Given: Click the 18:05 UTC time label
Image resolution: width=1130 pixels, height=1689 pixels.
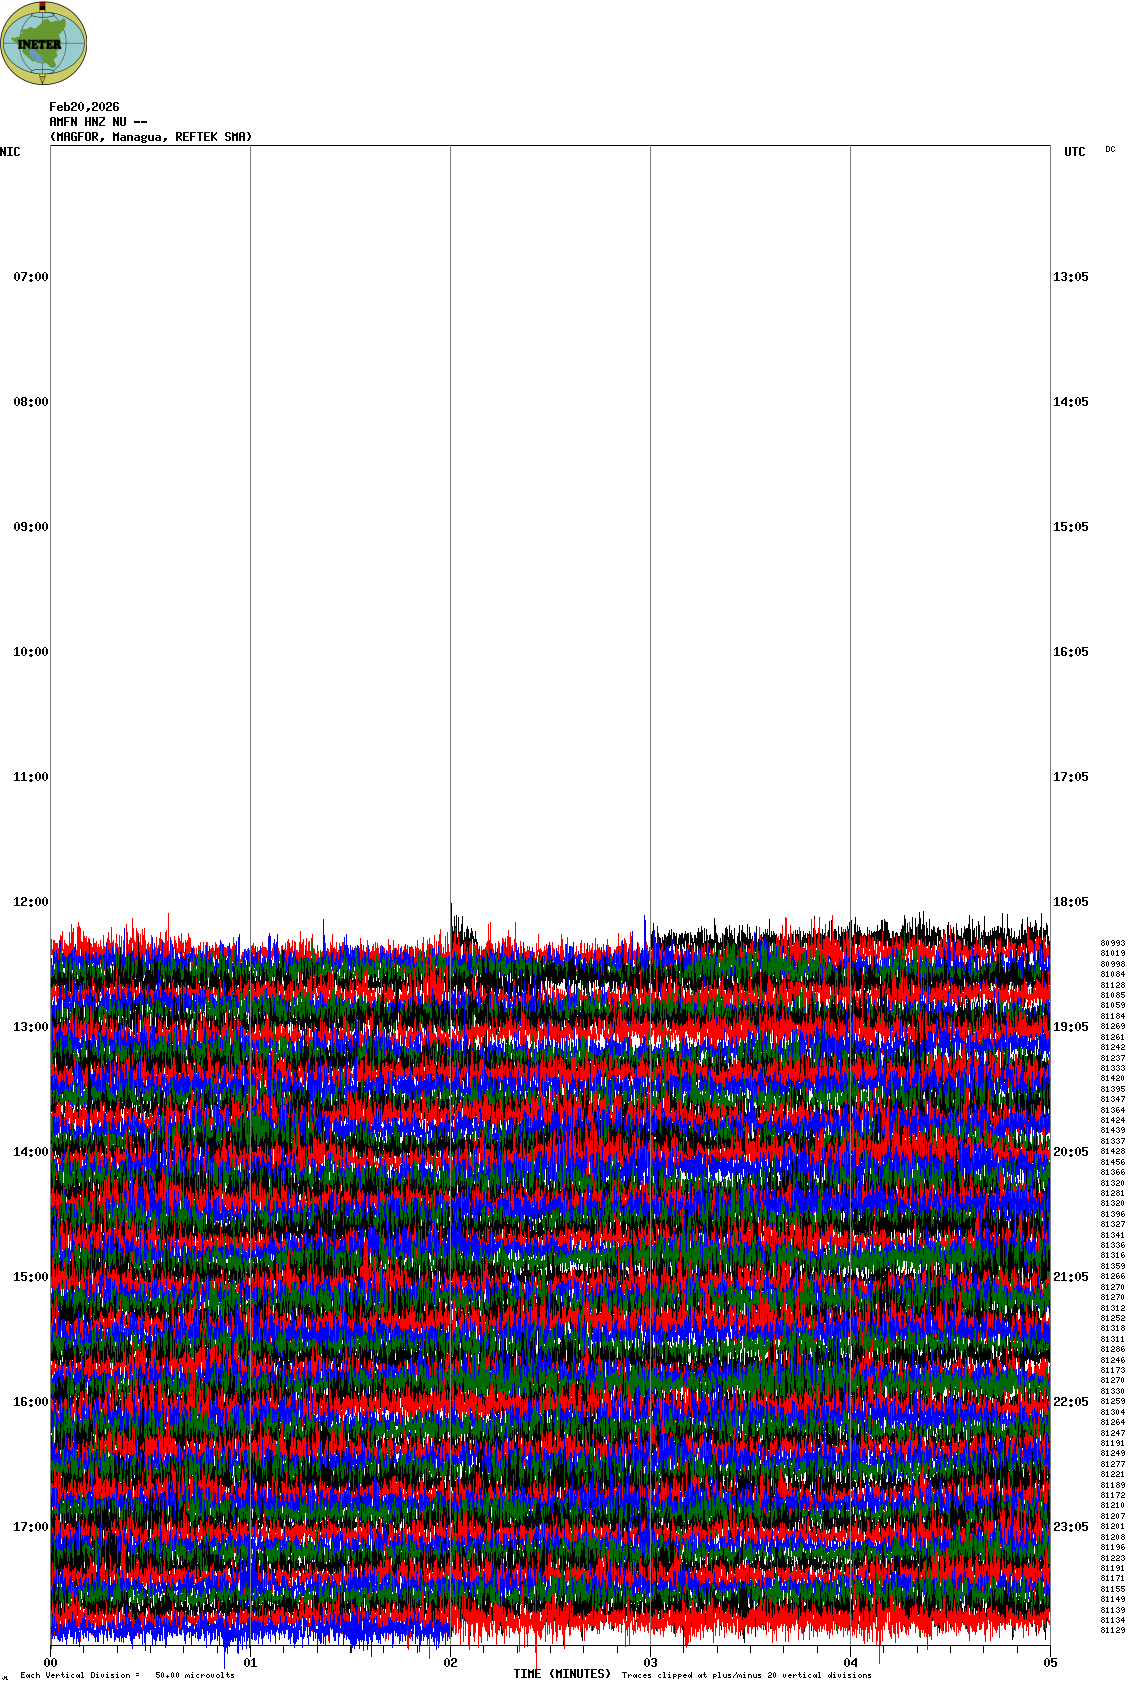Looking at the screenshot, I should 1070,902.
